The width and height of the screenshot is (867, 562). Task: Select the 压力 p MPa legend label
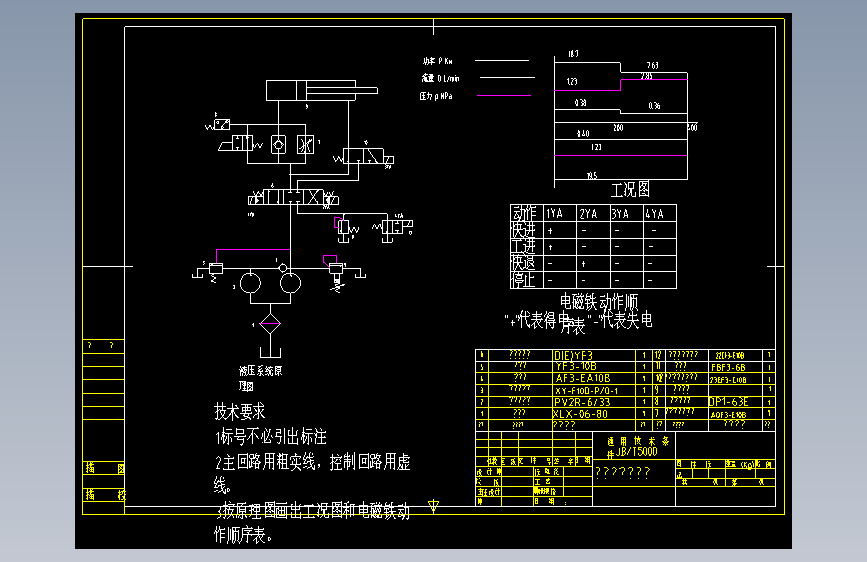[436, 96]
